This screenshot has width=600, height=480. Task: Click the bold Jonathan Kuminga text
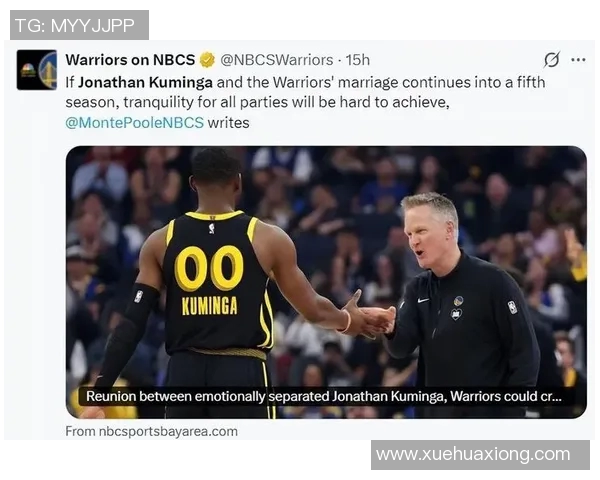(x=145, y=83)
